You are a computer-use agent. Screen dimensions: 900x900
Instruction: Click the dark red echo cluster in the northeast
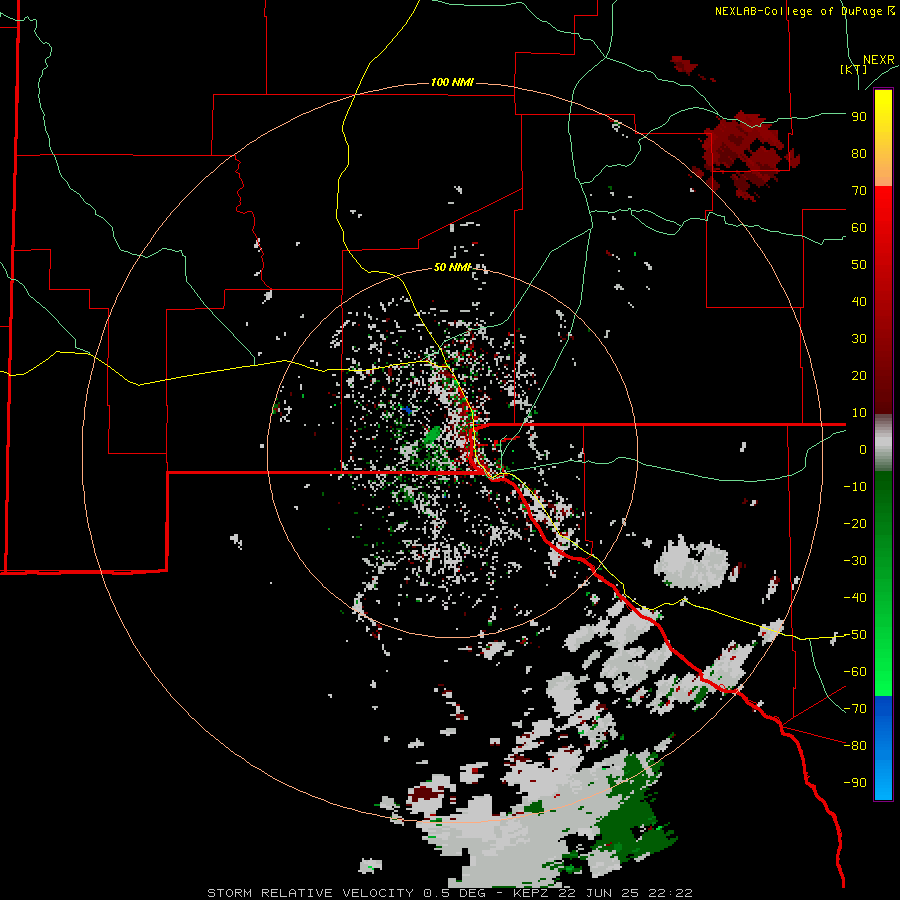[x=746, y=155]
